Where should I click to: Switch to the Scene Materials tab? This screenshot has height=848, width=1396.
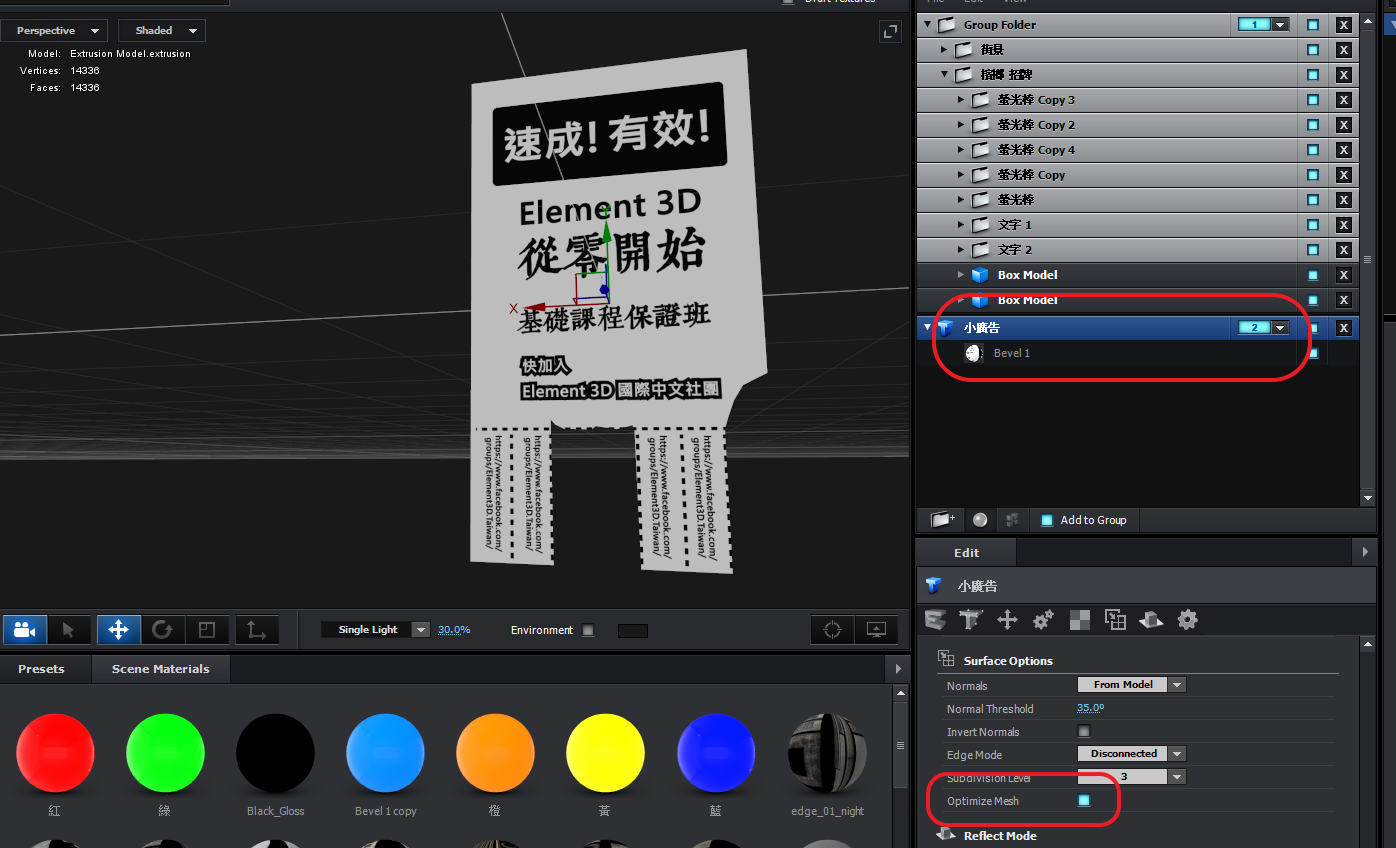pyautogui.click(x=161, y=669)
